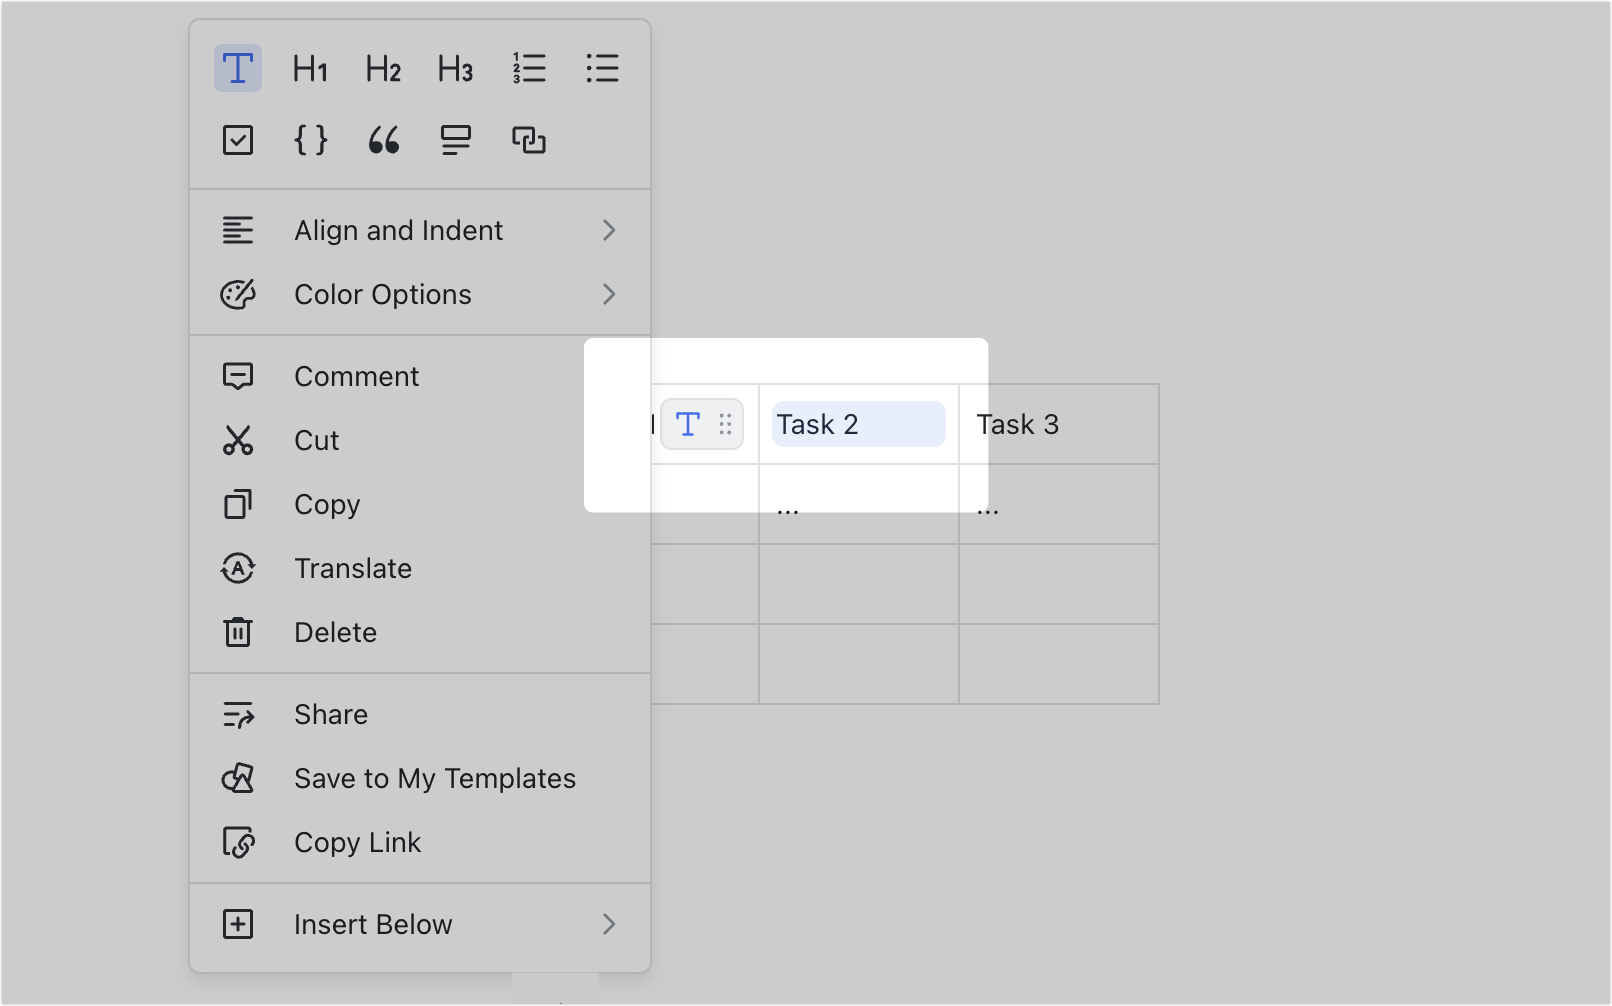Screen dimensions: 1612x1006
Task: Apply ordered list formatting
Action: tap(529, 68)
